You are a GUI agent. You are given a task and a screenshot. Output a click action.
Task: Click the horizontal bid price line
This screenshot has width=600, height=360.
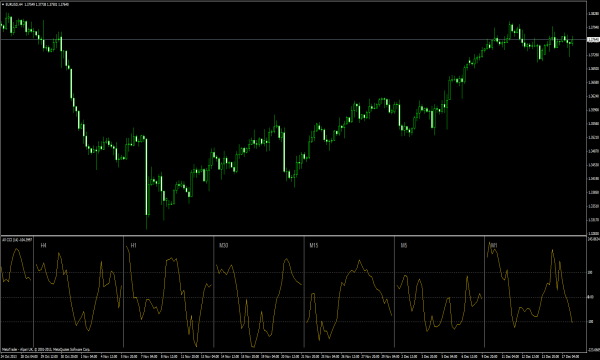pyautogui.click(x=293, y=39)
